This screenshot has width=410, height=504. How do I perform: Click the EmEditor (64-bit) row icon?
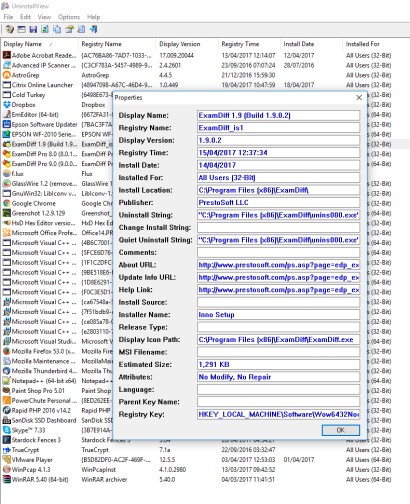[6, 114]
